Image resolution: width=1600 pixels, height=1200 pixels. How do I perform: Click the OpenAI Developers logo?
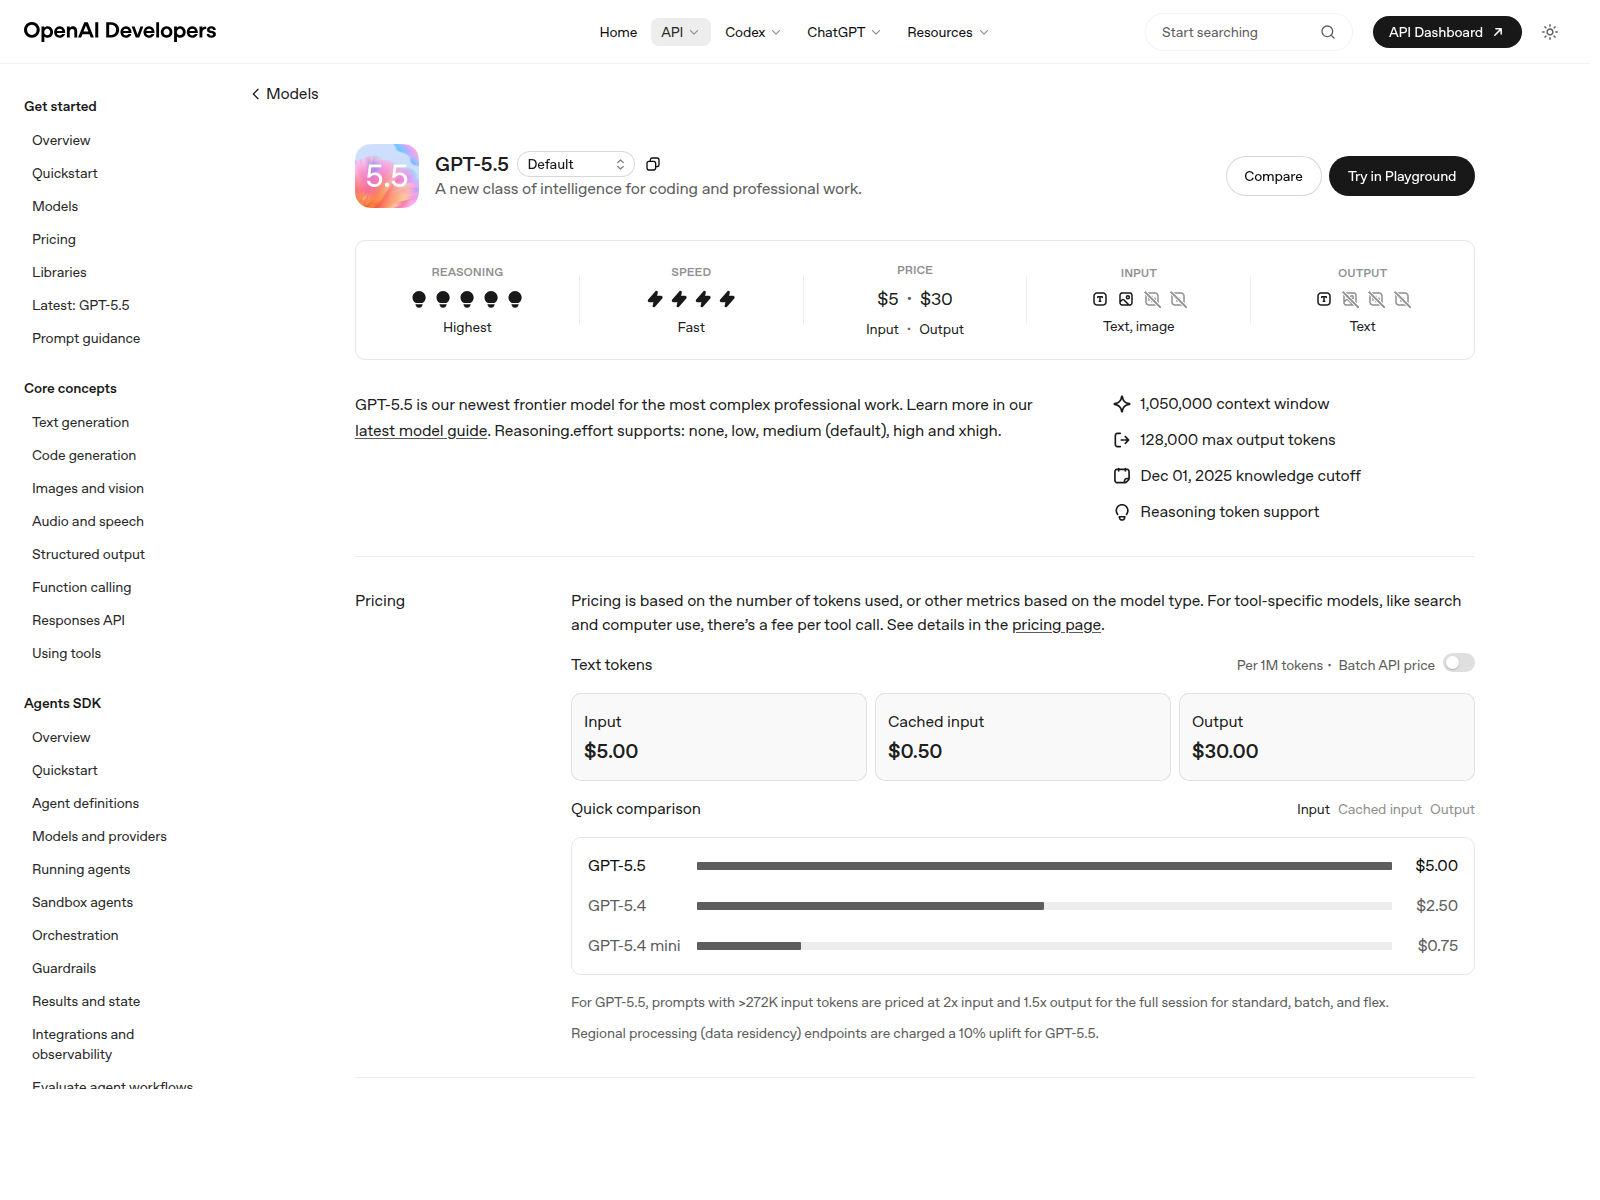tap(120, 31)
